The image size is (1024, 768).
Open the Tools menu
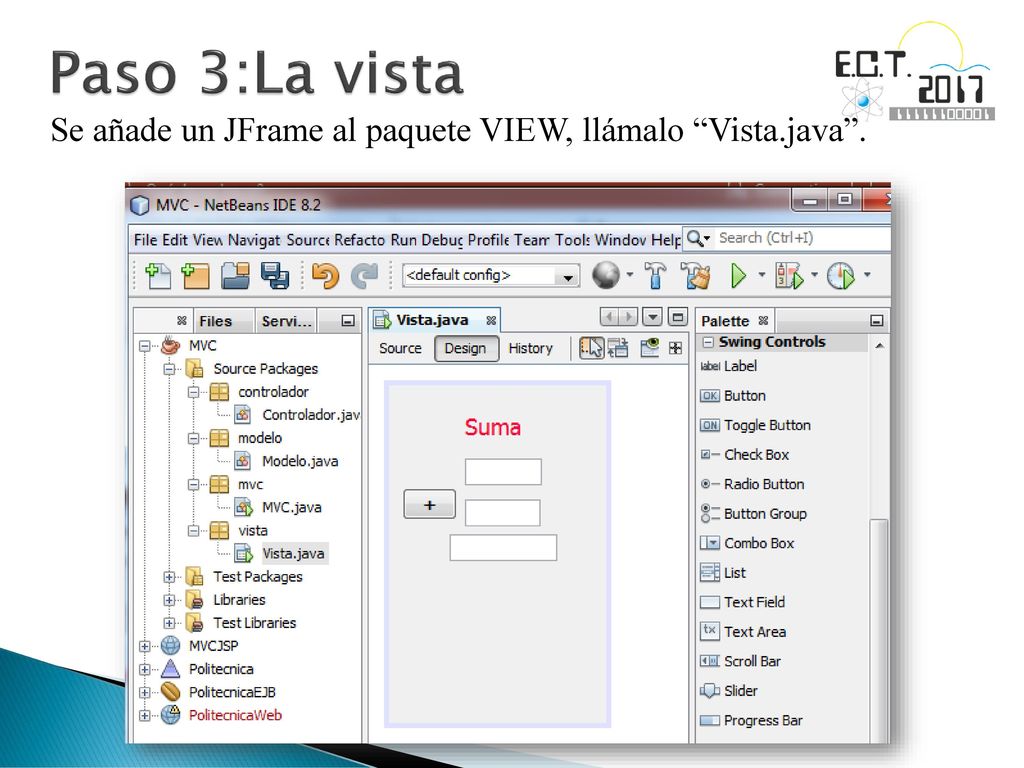(573, 240)
